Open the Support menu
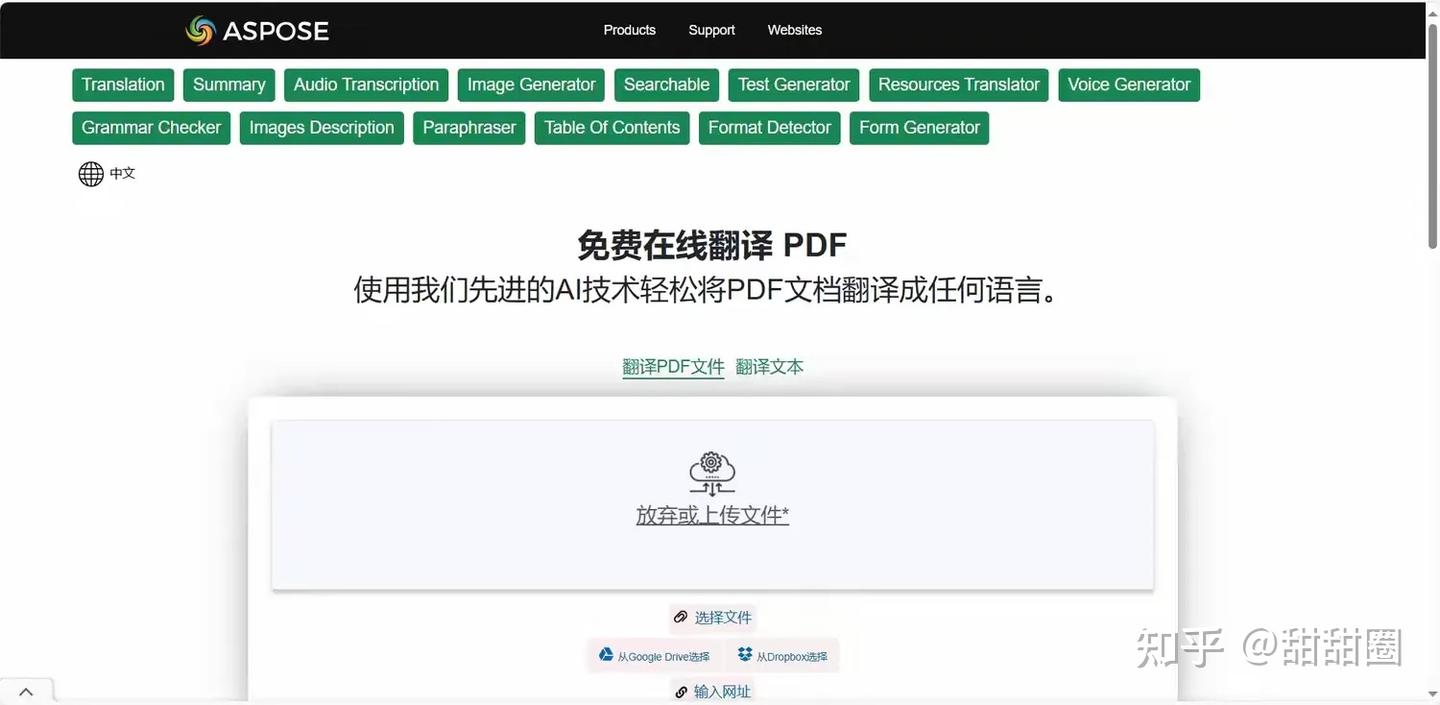This screenshot has width=1440, height=705. [711, 30]
